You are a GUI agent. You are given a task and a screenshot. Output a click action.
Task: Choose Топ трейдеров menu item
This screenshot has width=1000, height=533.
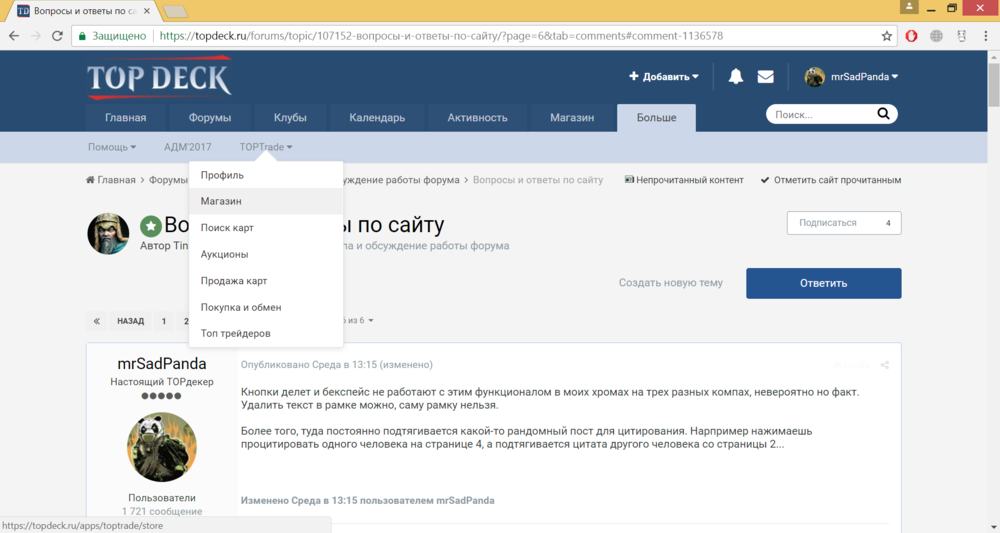(x=266, y=333)
